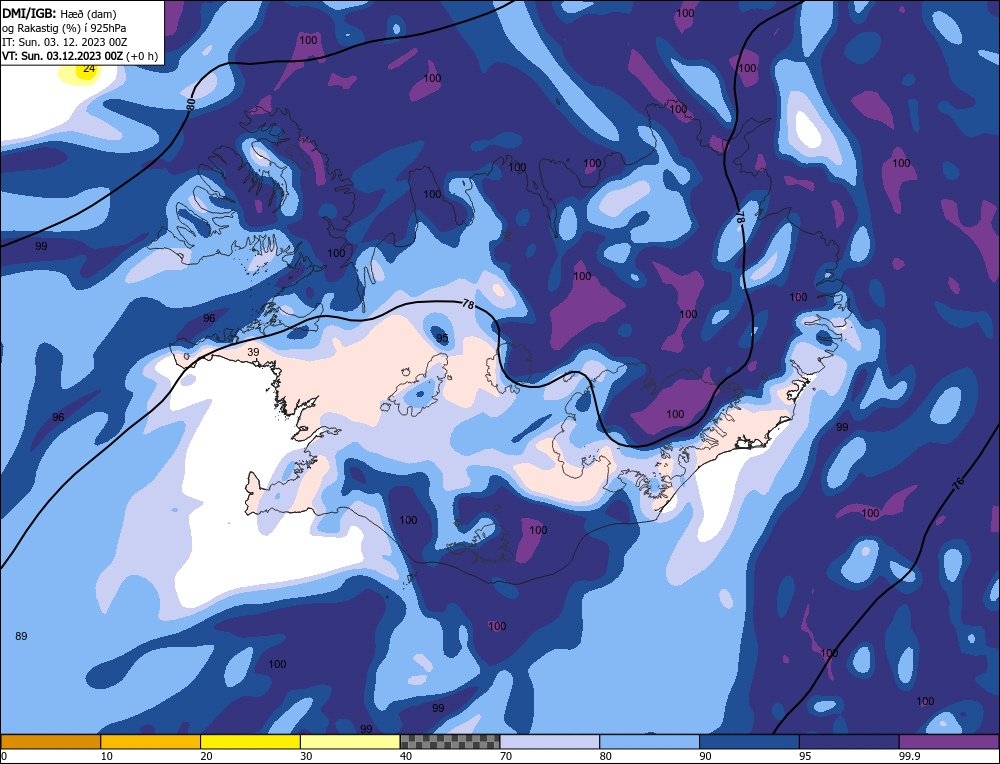Click the '10' tick label under the legend

(x=107, y=756)
